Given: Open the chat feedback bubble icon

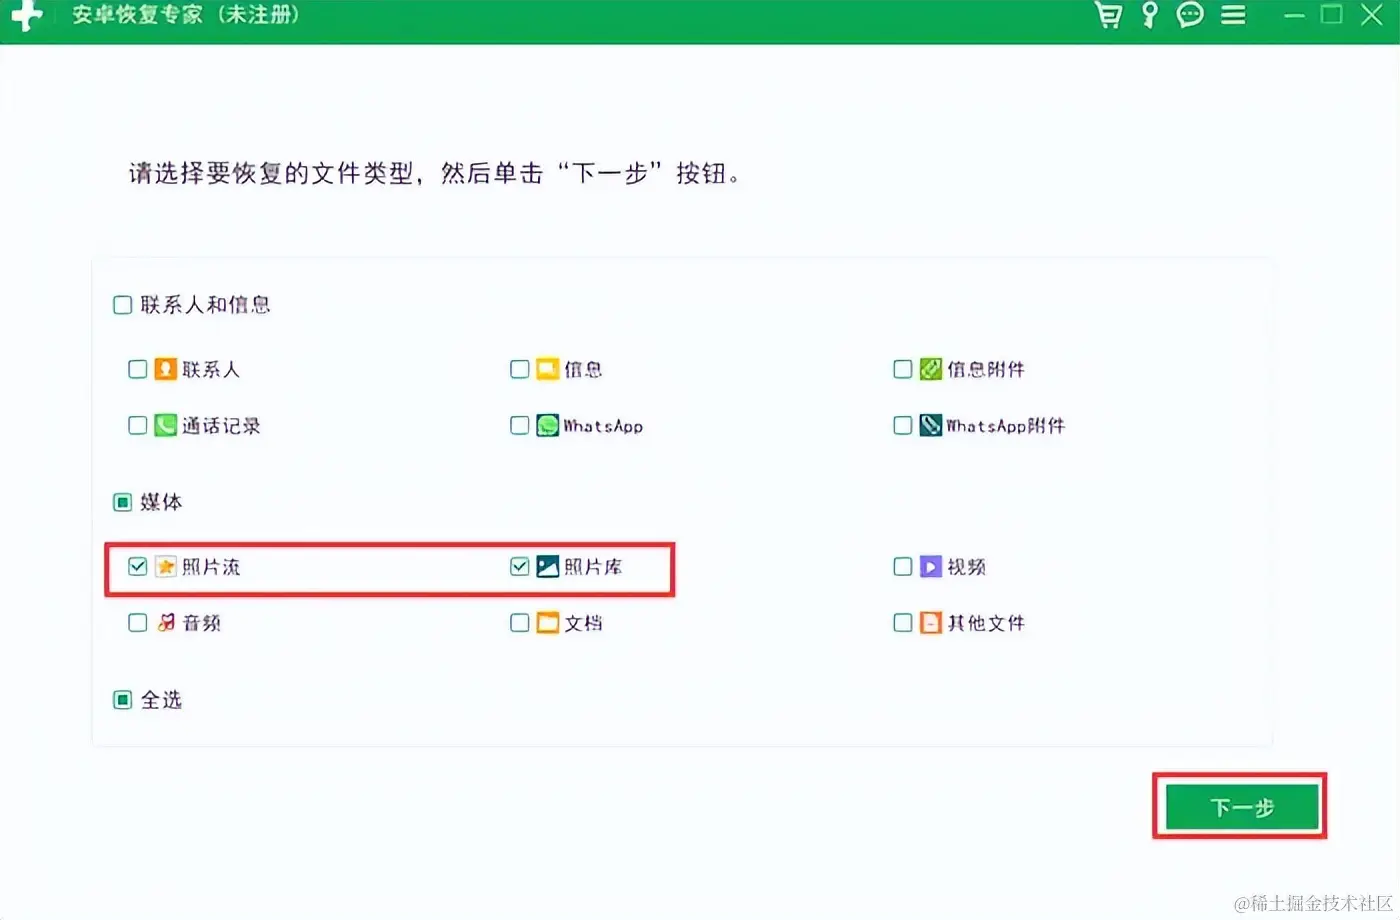Looking at the screenshot, I should 1190,15.
